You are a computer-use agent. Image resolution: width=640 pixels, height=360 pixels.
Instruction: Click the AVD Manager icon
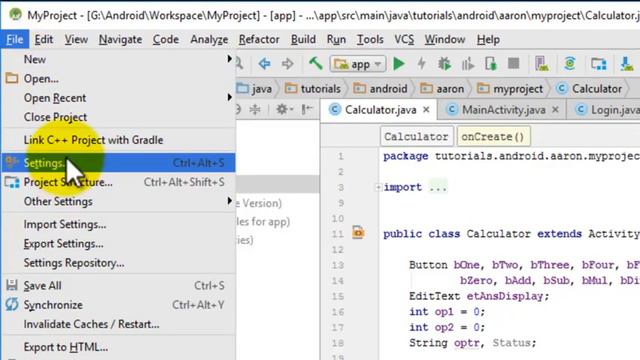(542, 64)
